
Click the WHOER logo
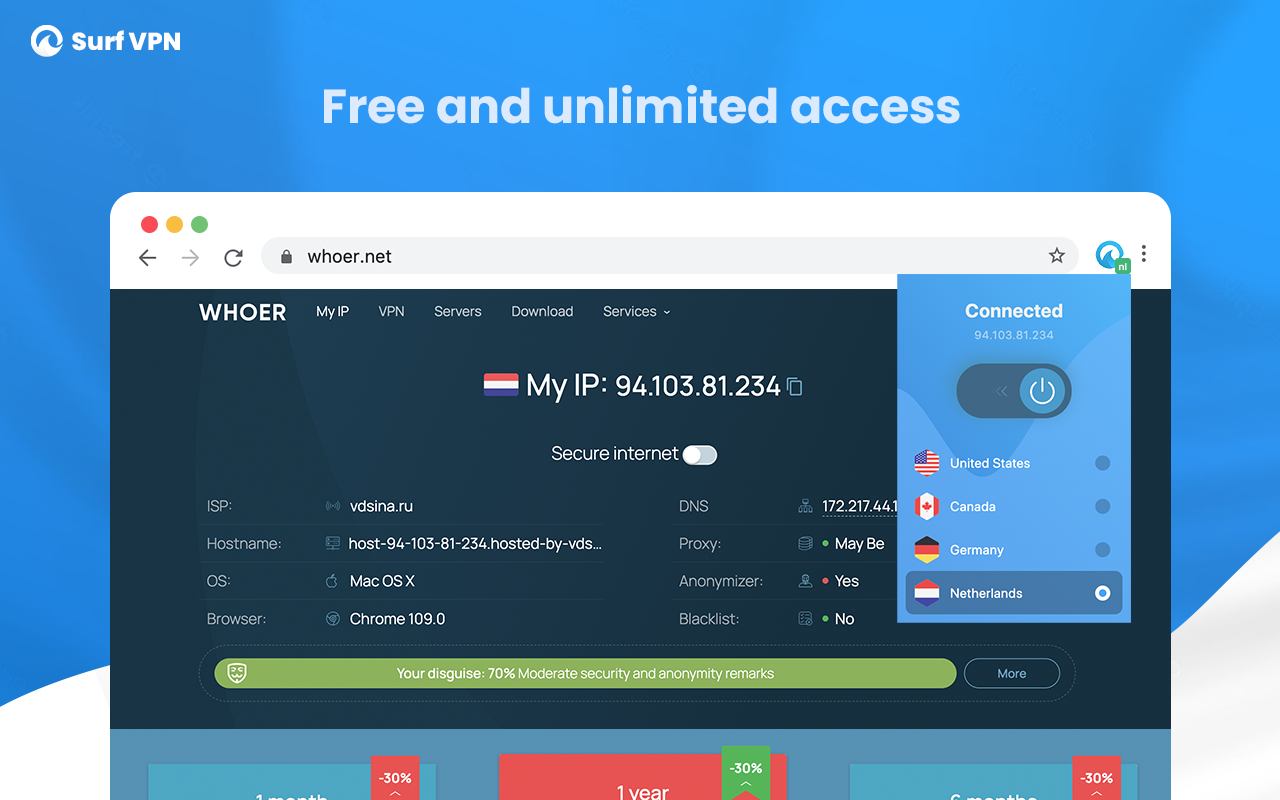(x=243, y=312)
